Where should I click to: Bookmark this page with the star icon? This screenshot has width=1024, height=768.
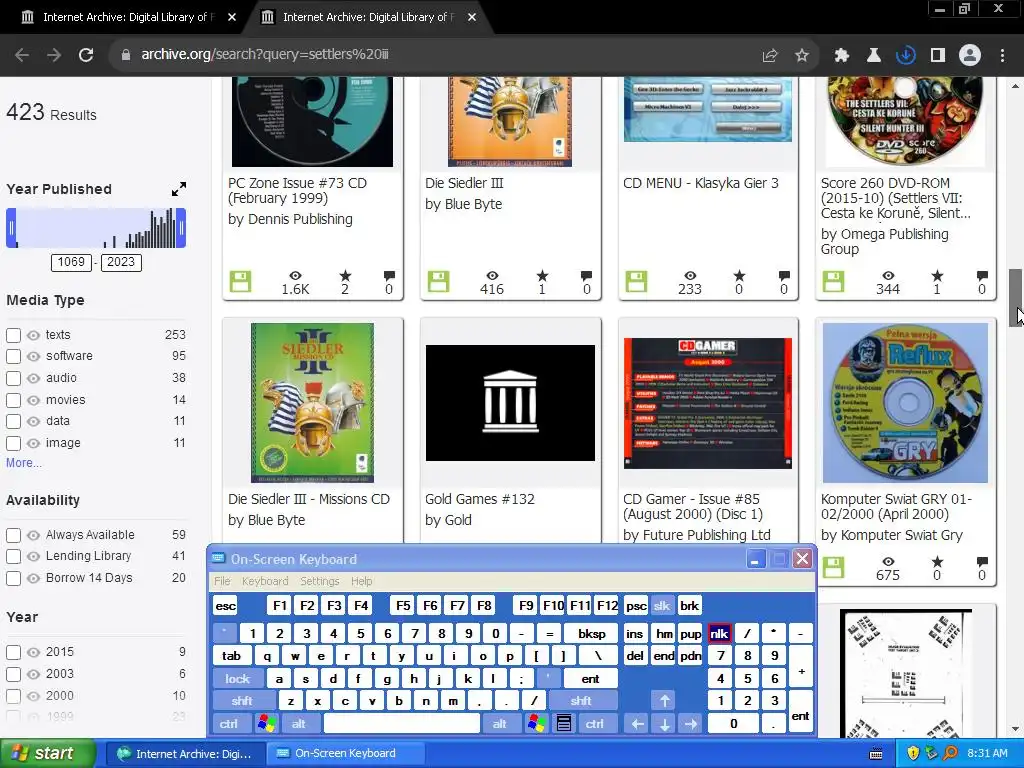tap(802, 56)
